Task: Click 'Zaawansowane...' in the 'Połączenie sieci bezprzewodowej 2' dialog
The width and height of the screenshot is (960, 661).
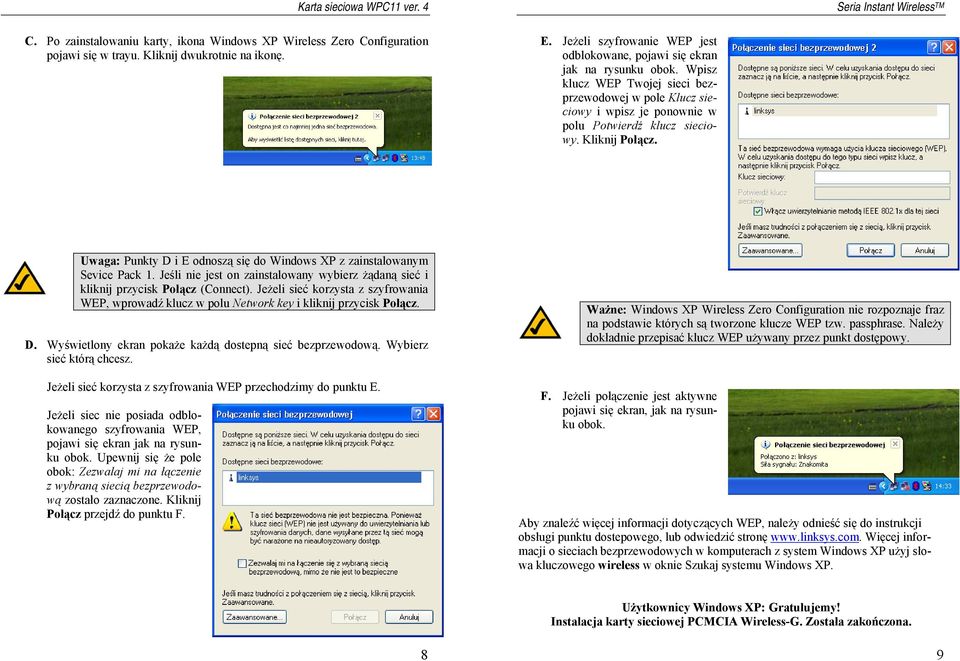Action: [770, 250]
